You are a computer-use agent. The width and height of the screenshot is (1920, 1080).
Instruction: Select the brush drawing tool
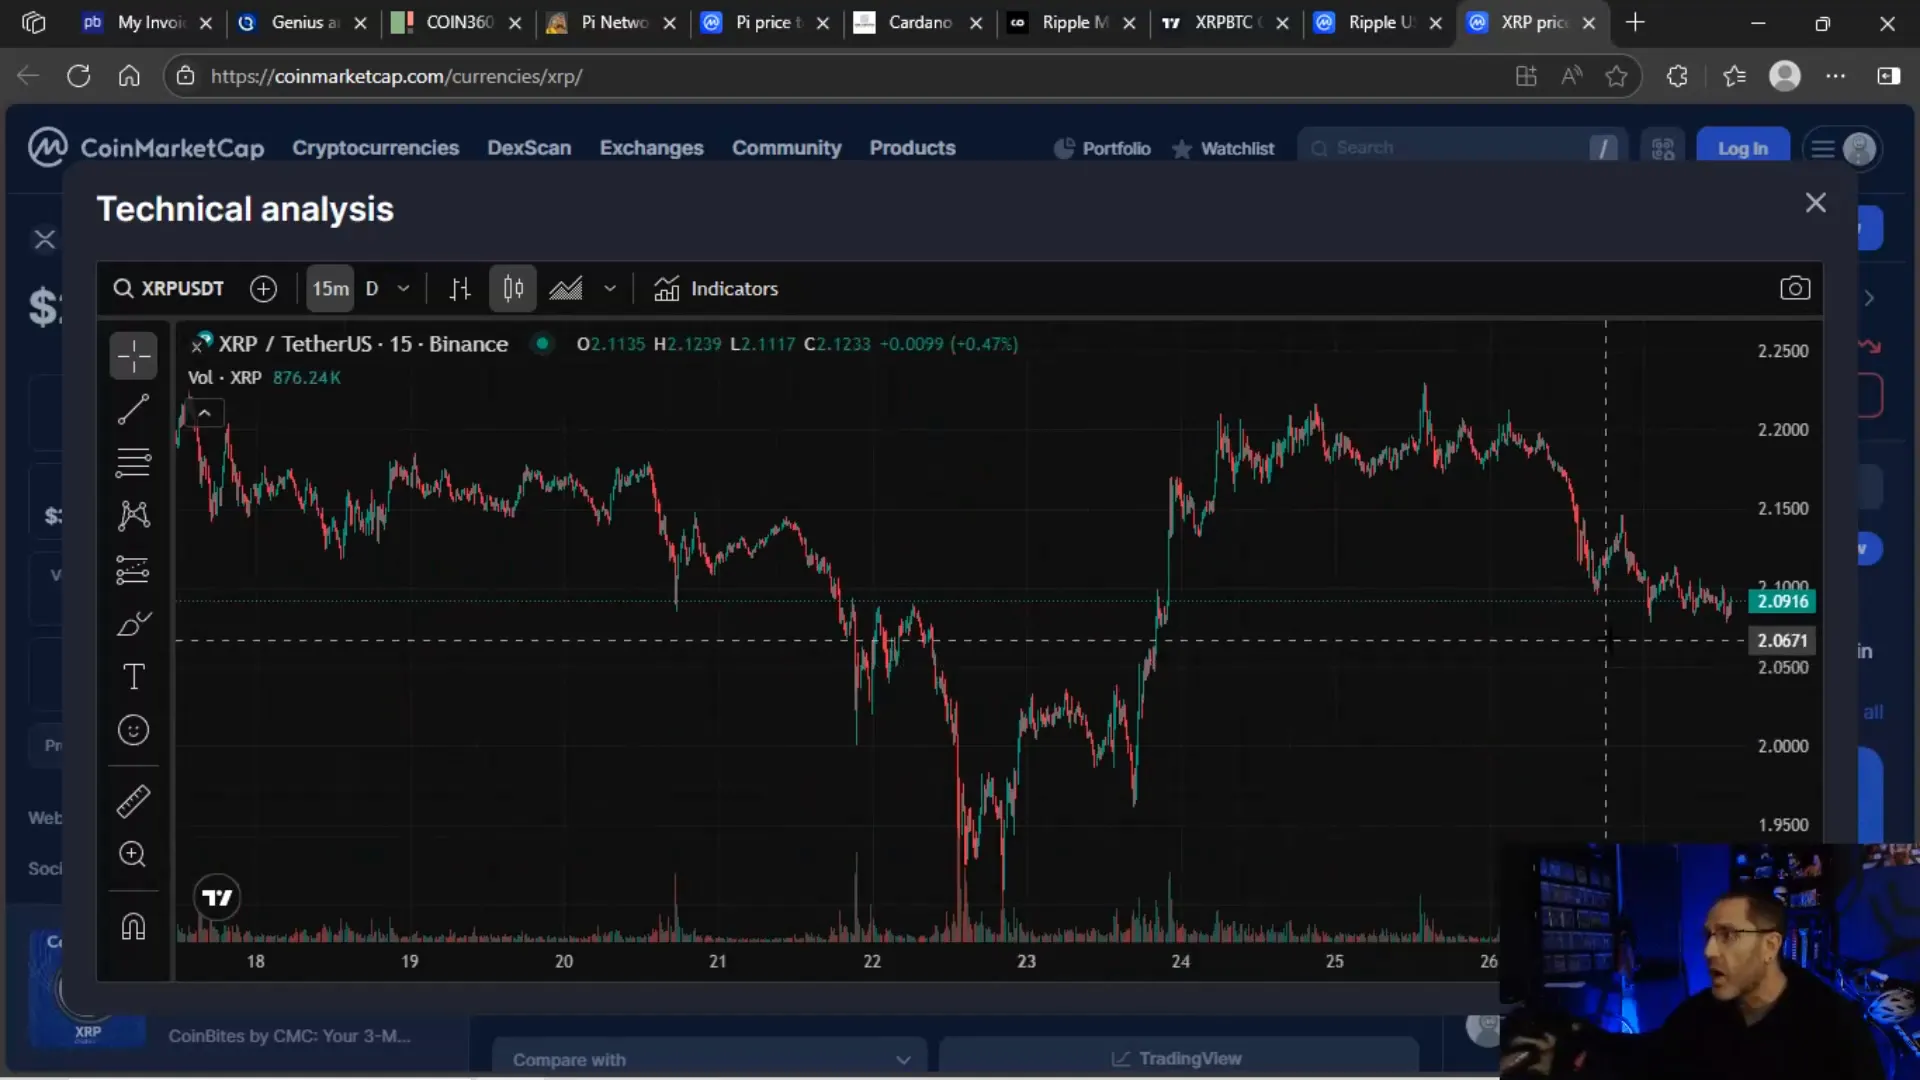pos(133,624)
